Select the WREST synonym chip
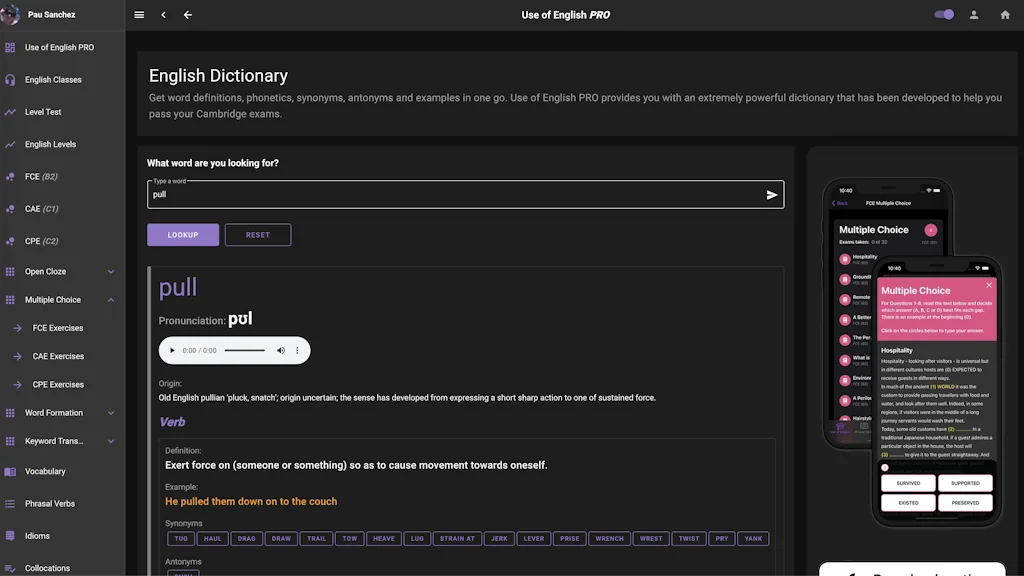 click(651, 539)
